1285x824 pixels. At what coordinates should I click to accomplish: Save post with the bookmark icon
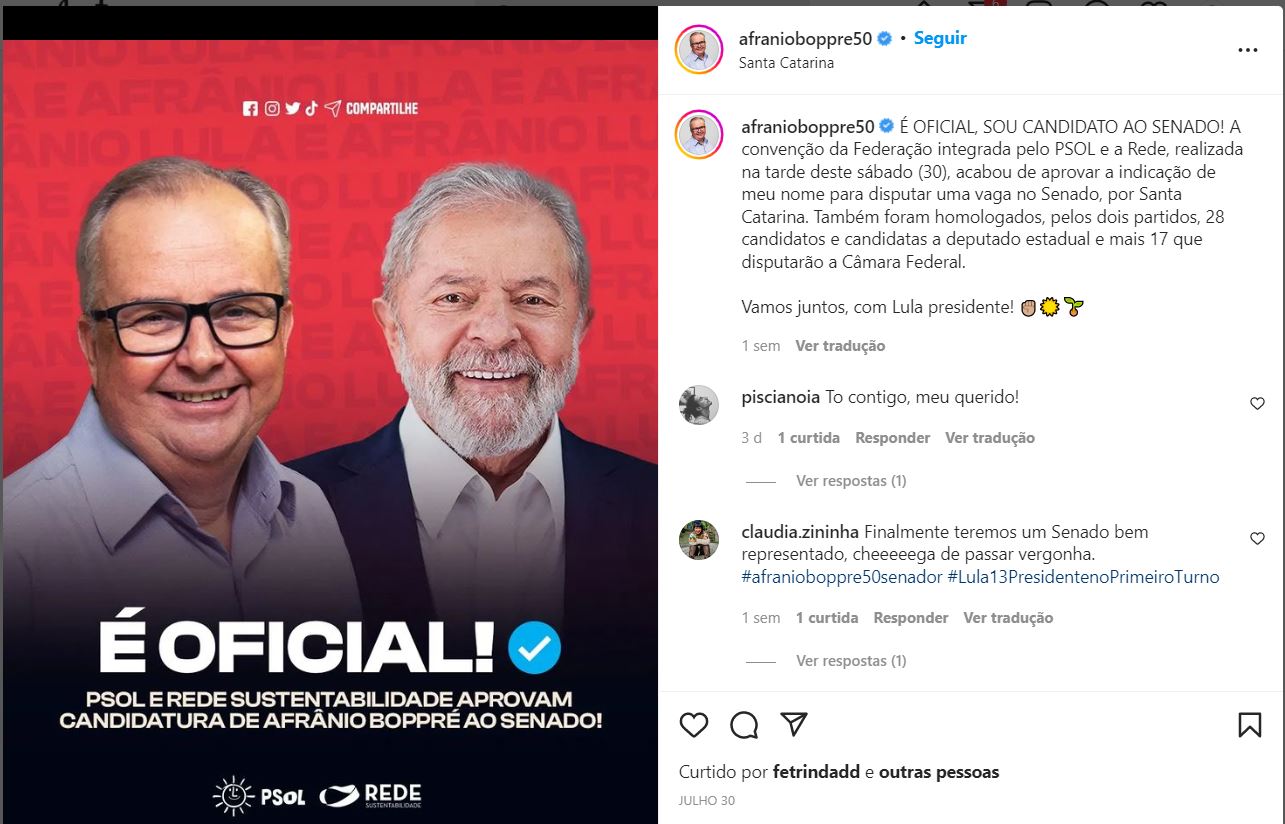pos(1250,725)
